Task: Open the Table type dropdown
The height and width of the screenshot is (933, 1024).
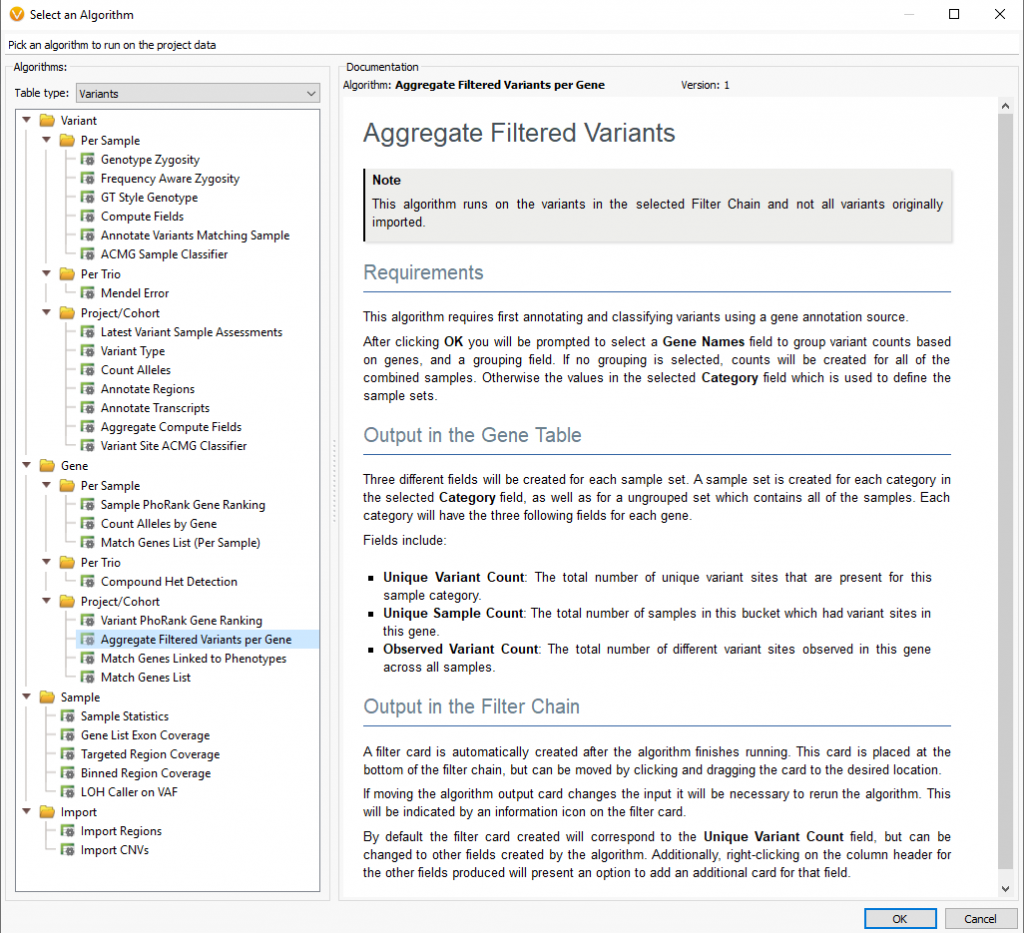Action: [198, 93]
